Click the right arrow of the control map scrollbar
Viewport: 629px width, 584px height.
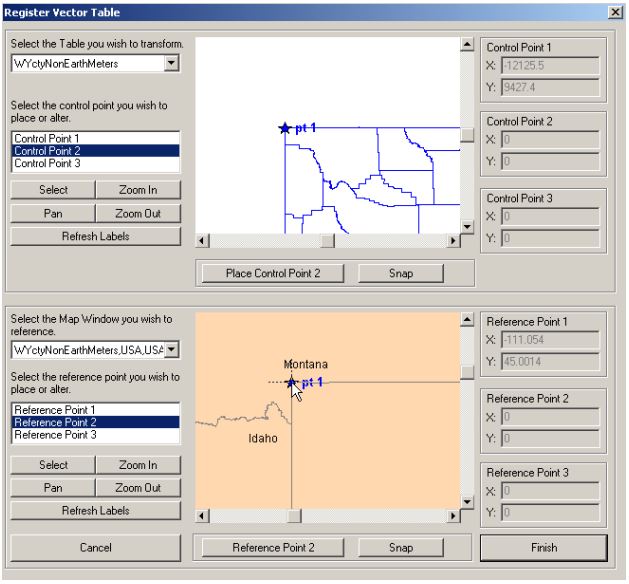453,241
